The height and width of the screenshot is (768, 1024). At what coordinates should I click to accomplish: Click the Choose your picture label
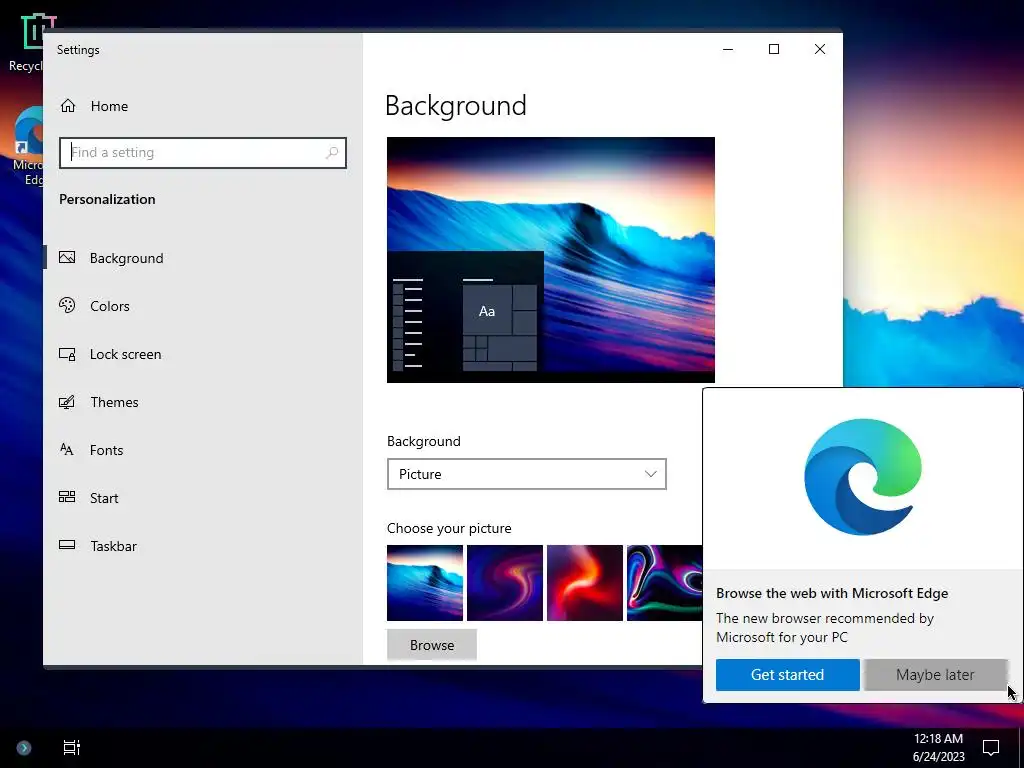point(449,528)
